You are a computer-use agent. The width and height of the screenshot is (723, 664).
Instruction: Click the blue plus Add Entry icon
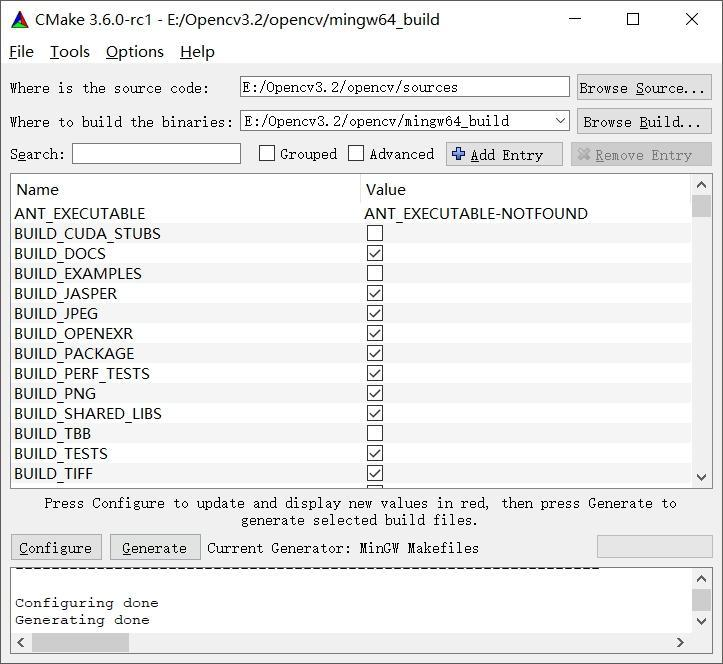pyautogui.click(x=459, y=154)
